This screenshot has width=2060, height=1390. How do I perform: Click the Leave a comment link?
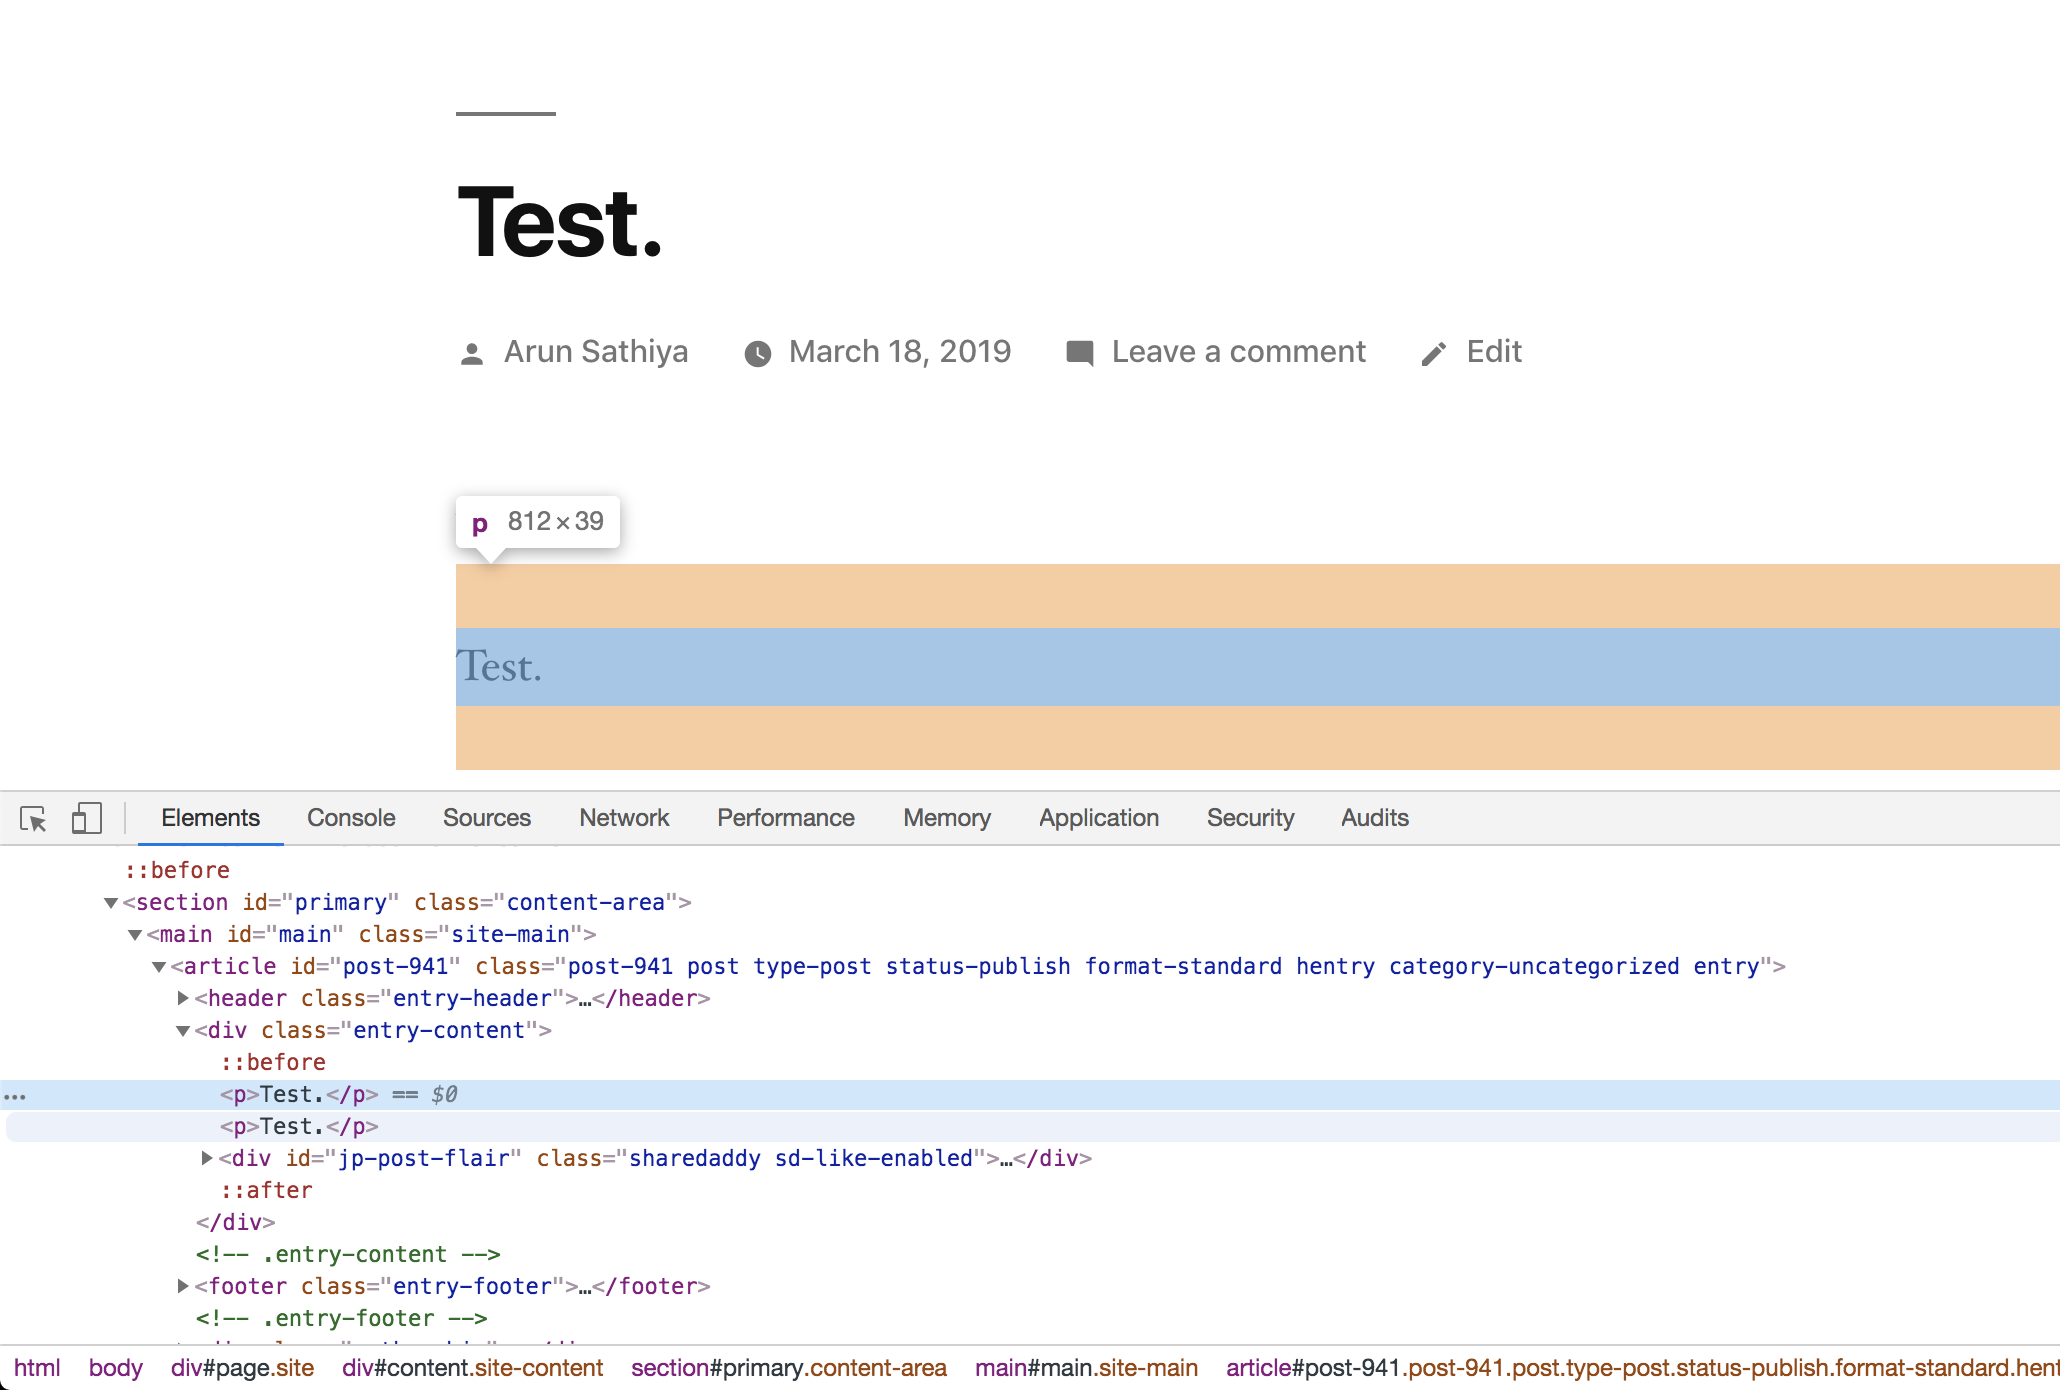coord(1238,352)
